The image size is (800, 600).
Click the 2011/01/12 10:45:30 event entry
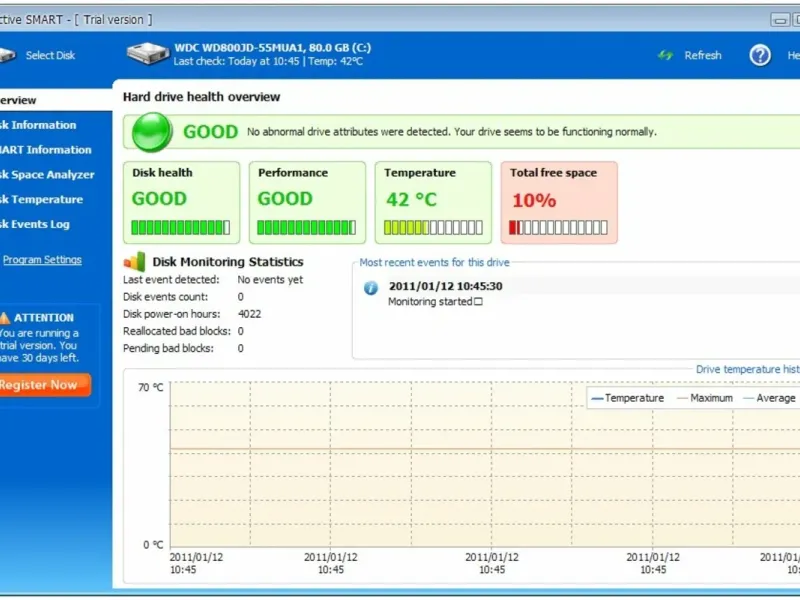point(445,286)
